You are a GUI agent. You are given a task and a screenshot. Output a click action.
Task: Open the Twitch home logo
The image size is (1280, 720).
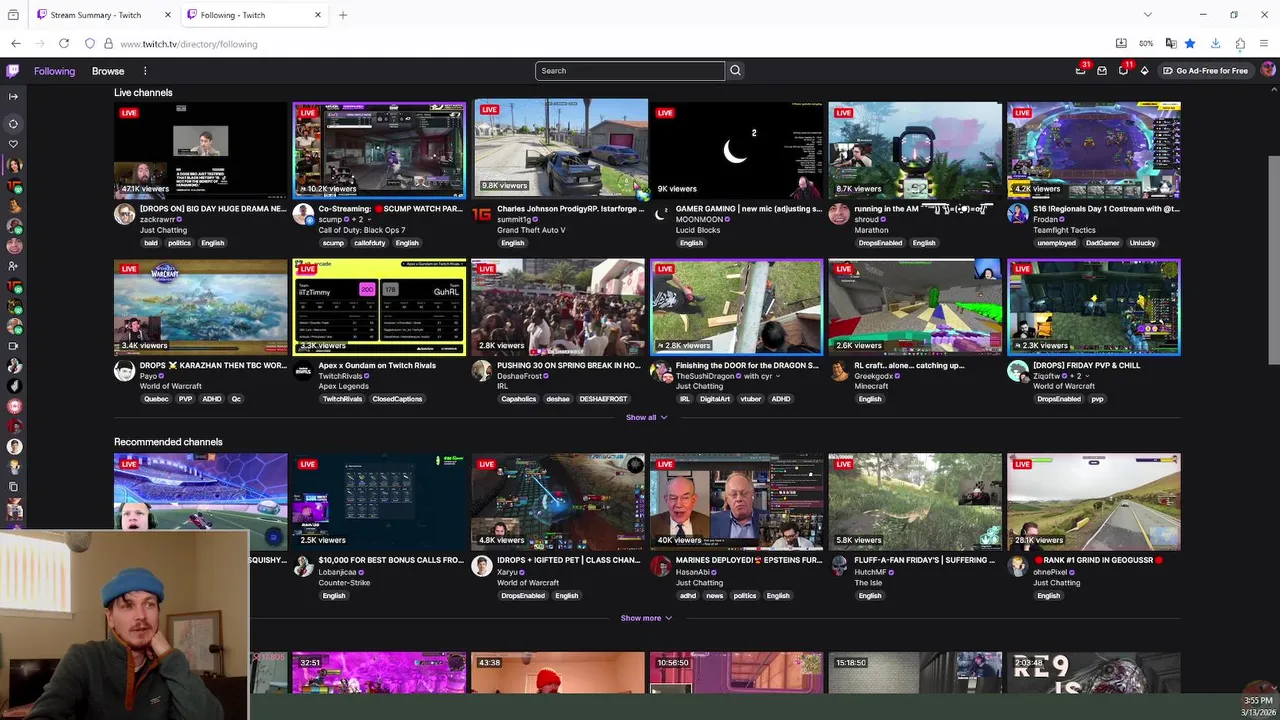(x=12, y=71)
